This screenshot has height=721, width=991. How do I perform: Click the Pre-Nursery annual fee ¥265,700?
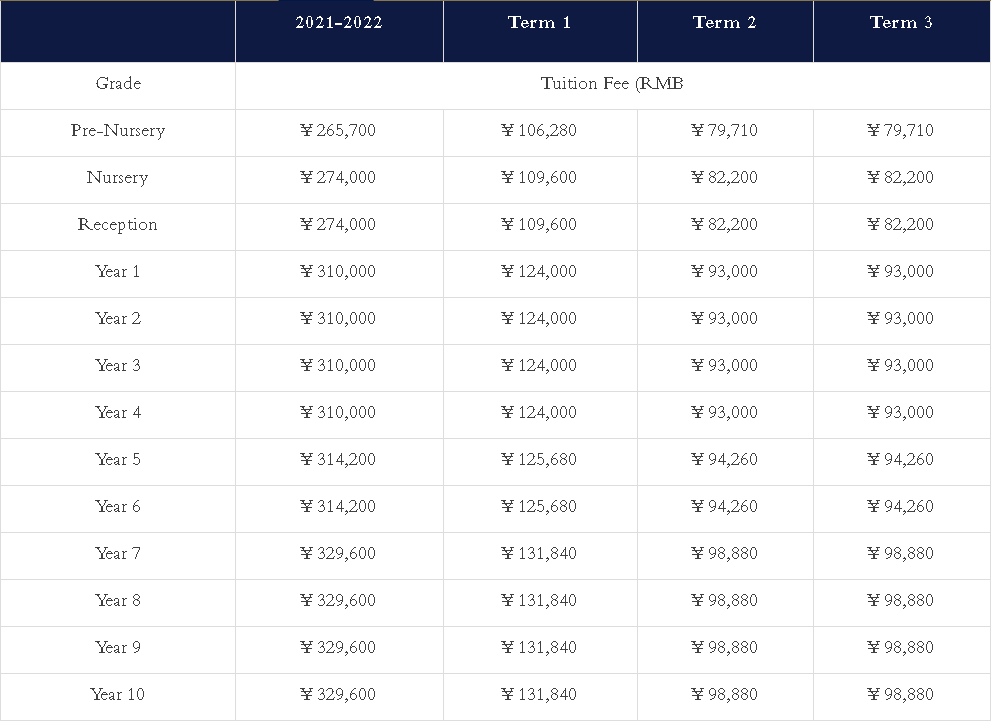(x=338, y=131)
